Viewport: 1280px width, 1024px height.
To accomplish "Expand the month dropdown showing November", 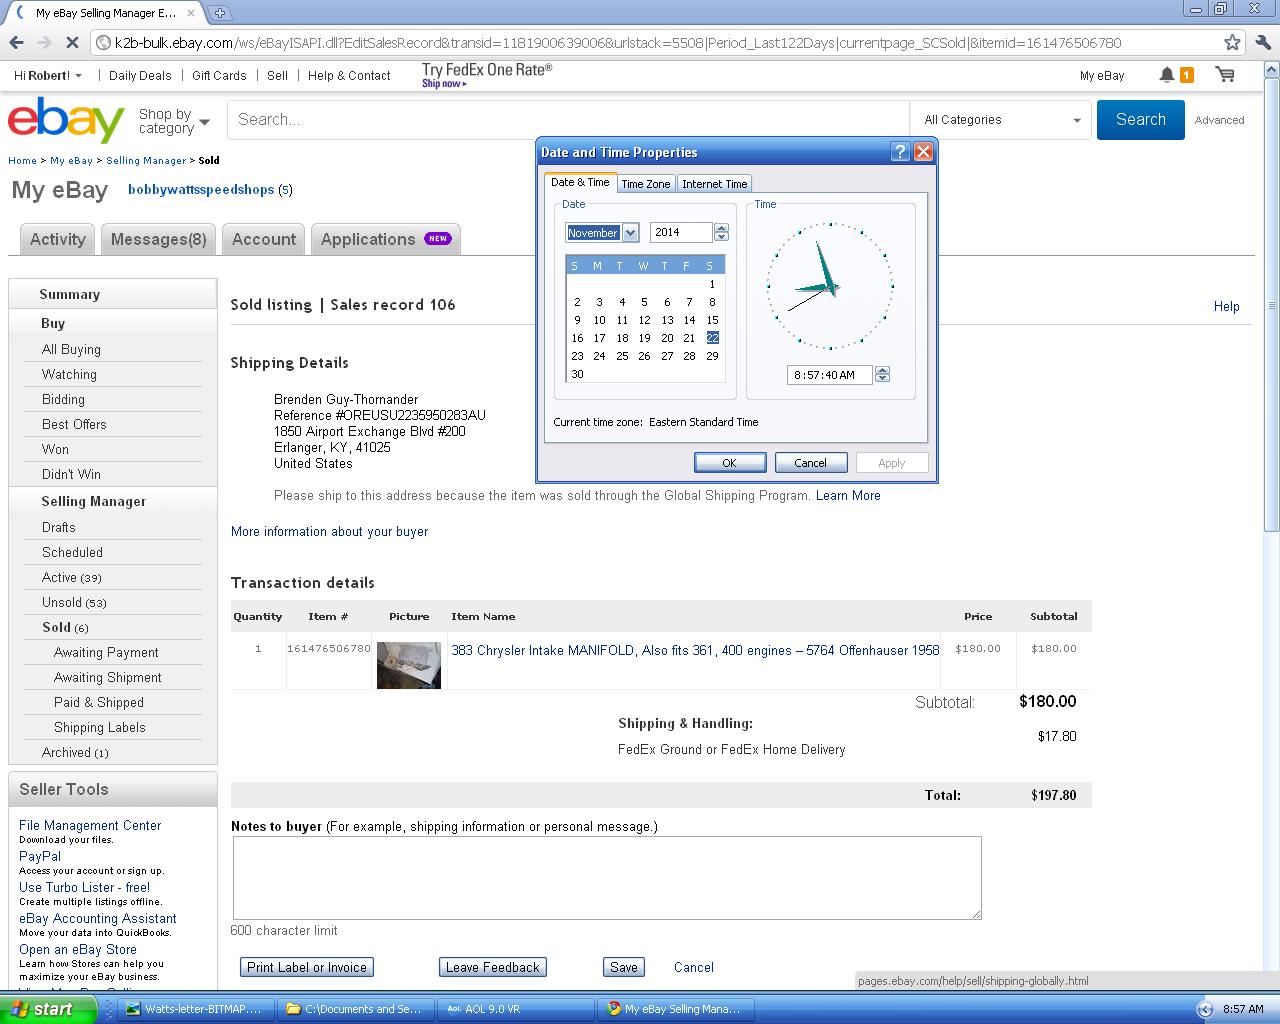I will pyautogui.click(x=630, y=233).
